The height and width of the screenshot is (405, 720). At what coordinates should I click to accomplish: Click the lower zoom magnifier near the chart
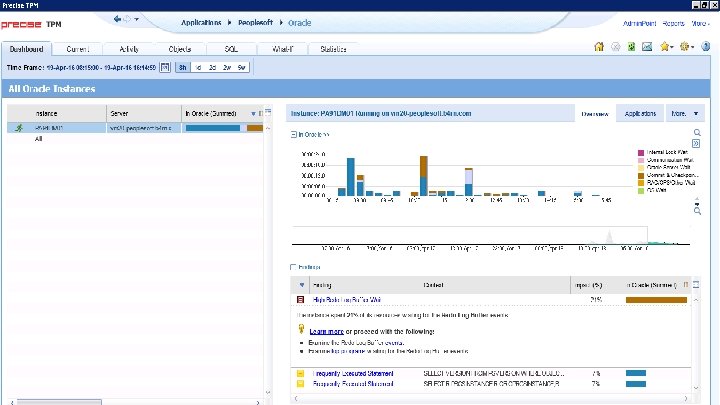(697, 211)
